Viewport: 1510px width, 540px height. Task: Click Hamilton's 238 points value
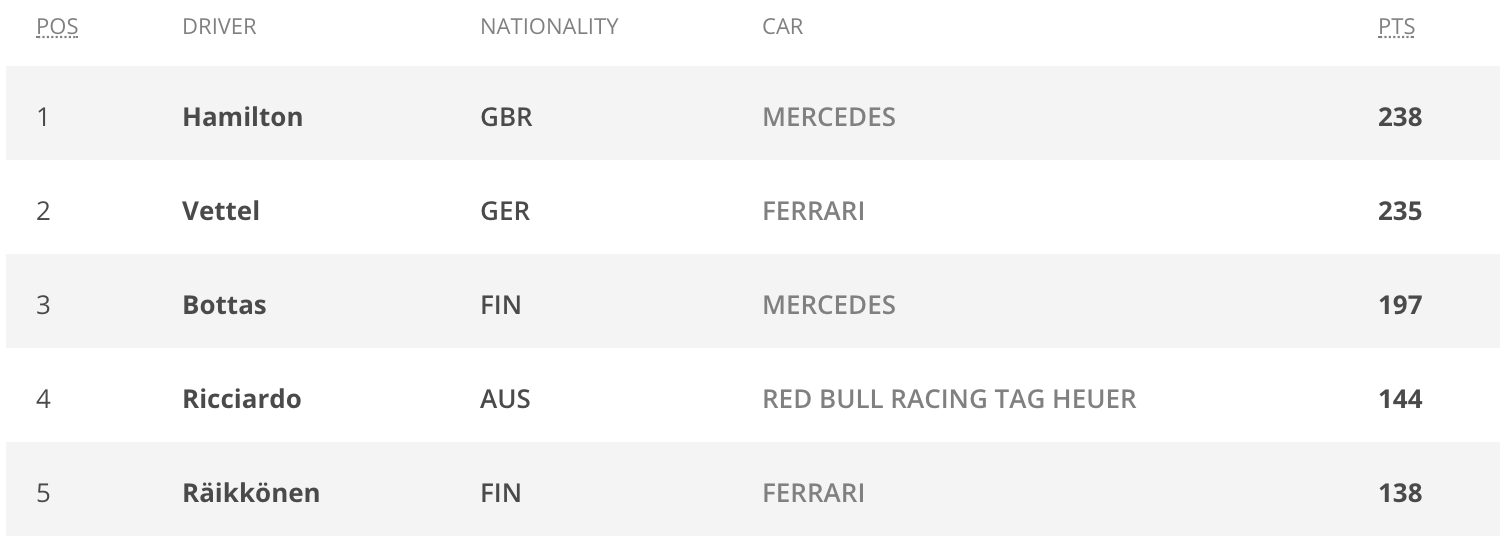1399,117
